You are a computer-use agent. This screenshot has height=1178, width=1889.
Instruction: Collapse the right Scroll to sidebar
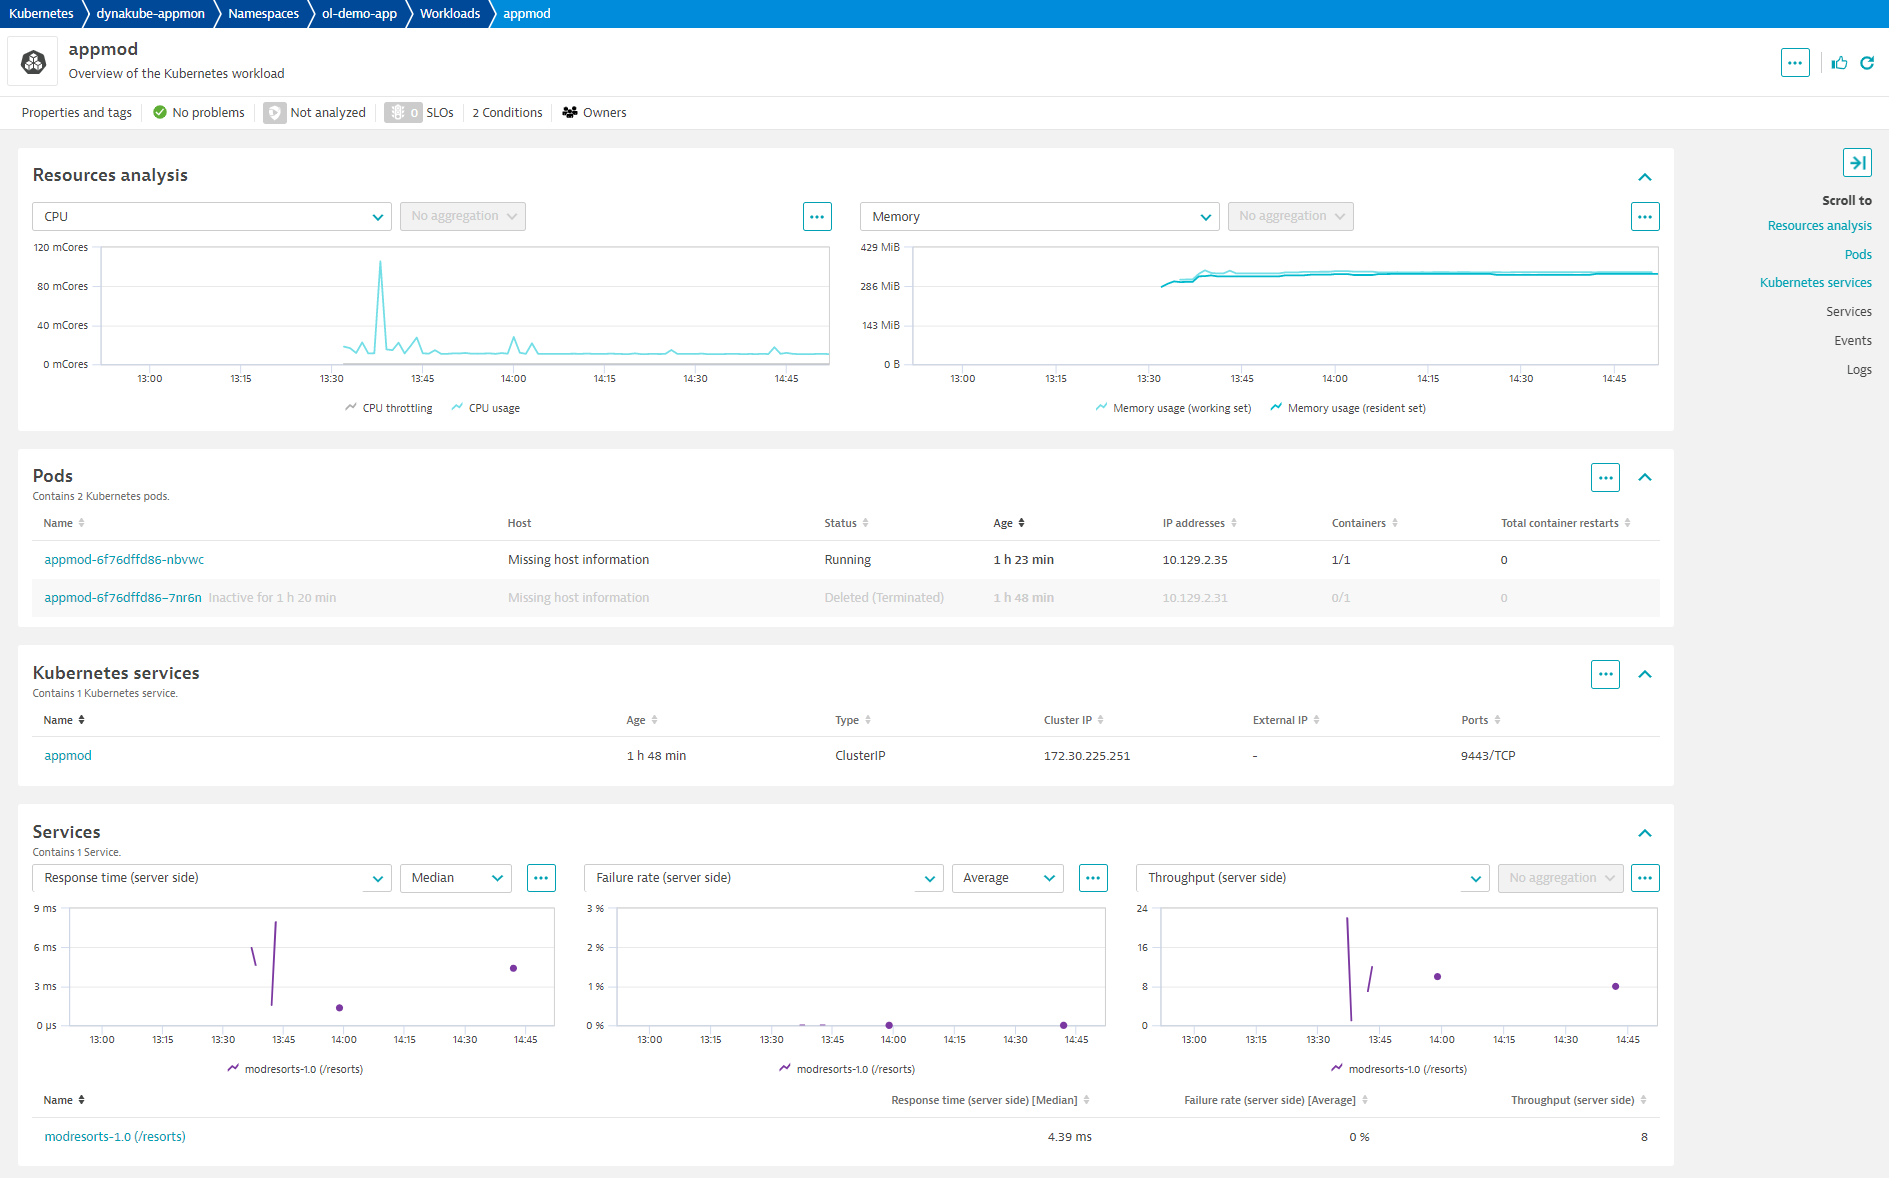click(1857, 163)
